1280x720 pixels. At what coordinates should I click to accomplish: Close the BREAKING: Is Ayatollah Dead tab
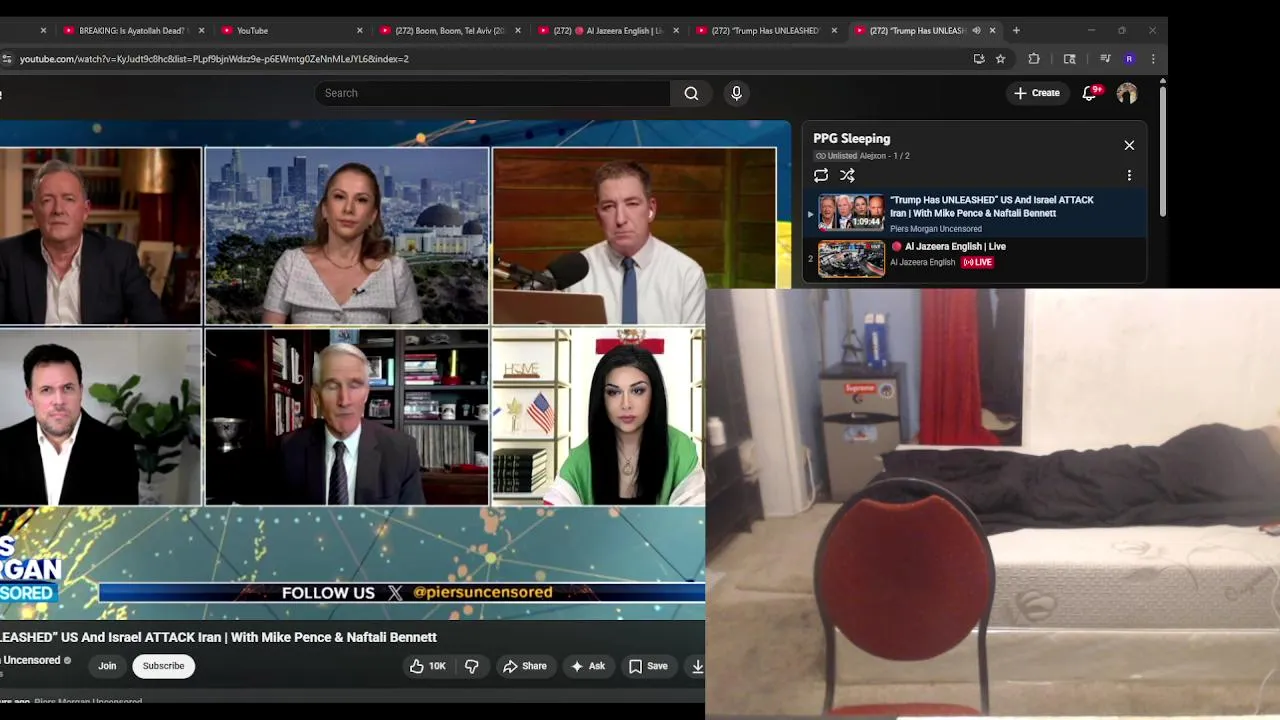tap(201, 30)
